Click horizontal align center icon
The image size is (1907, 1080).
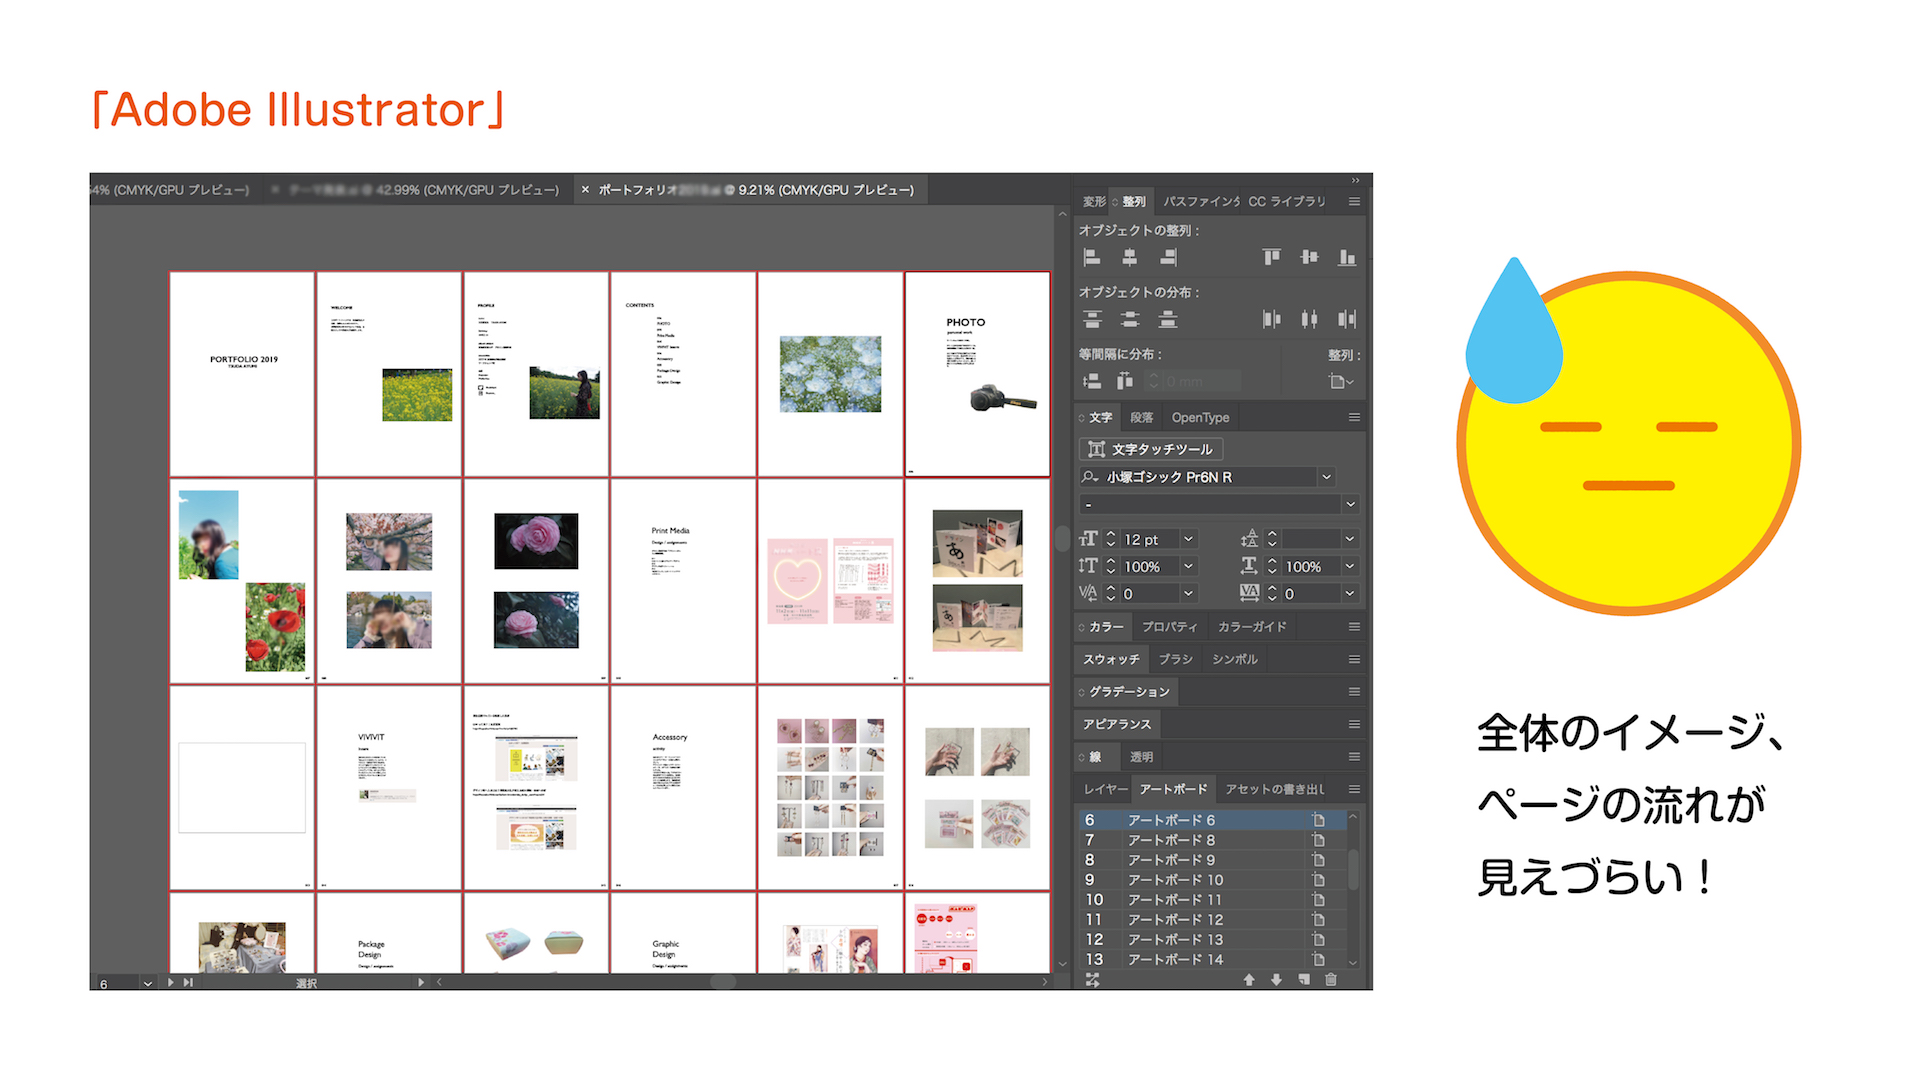[1129, 258]
